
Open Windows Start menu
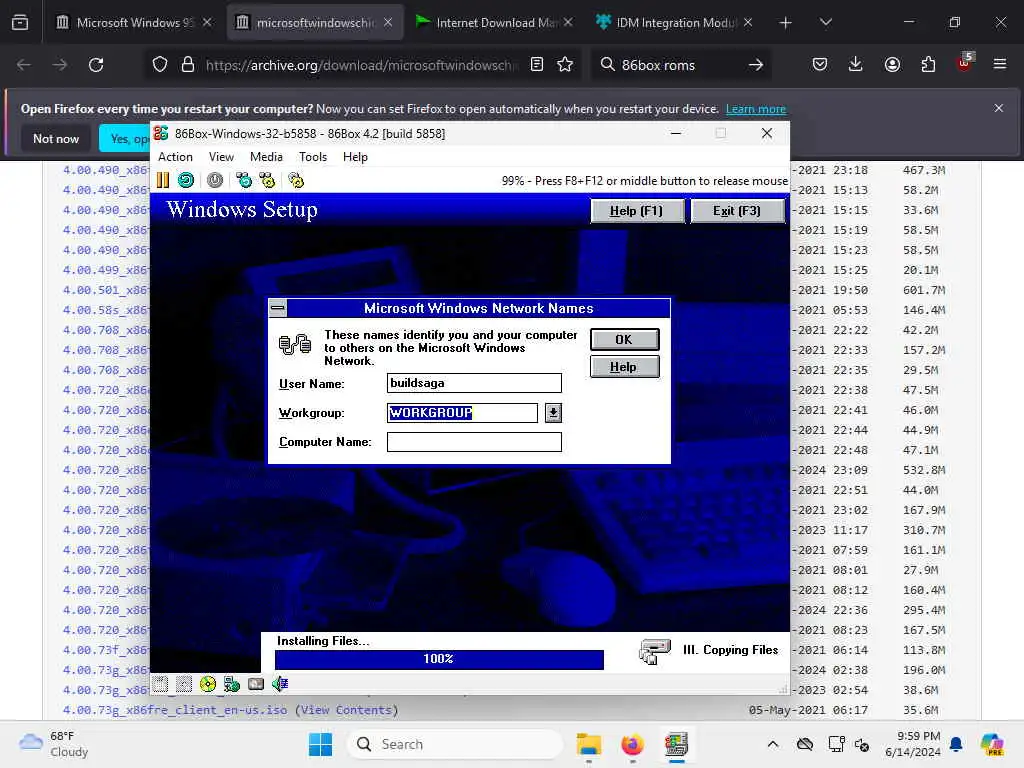[320, 744]
